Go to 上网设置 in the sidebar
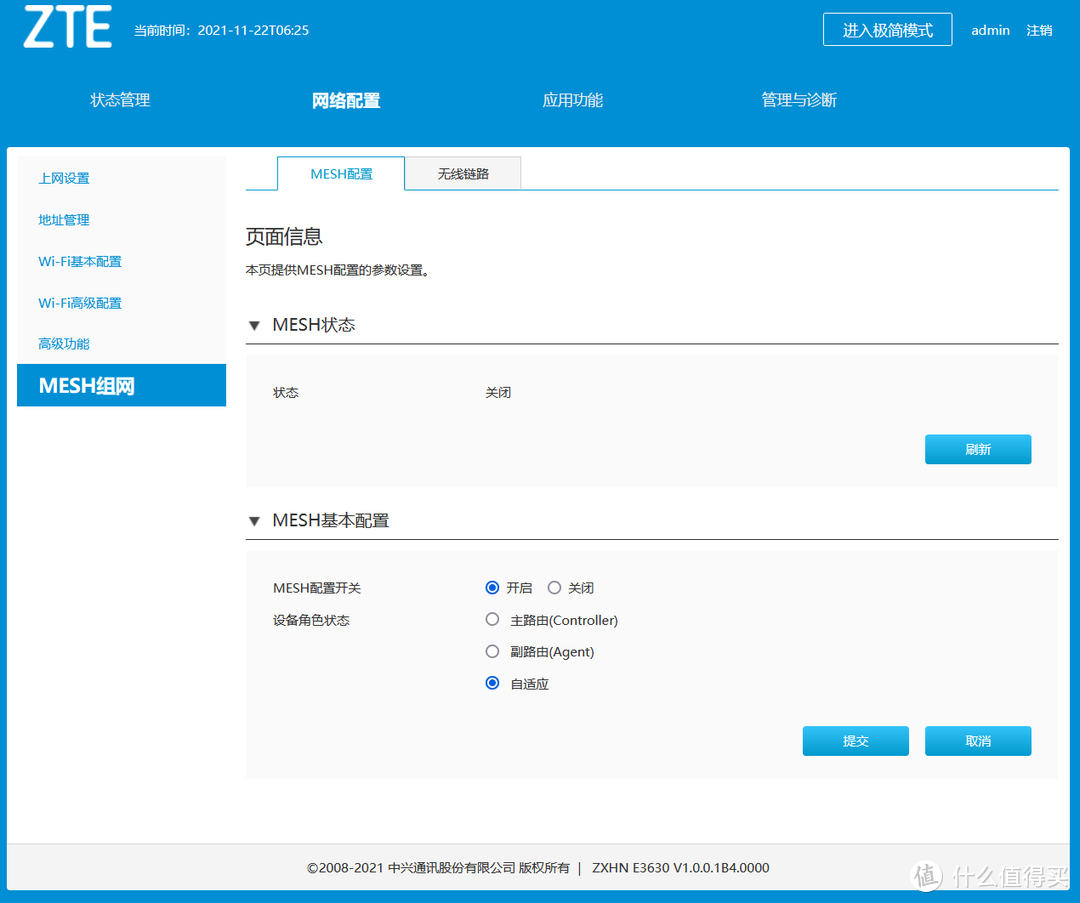The width and height of the screenshot is (1080, 903). coord(63,178)
